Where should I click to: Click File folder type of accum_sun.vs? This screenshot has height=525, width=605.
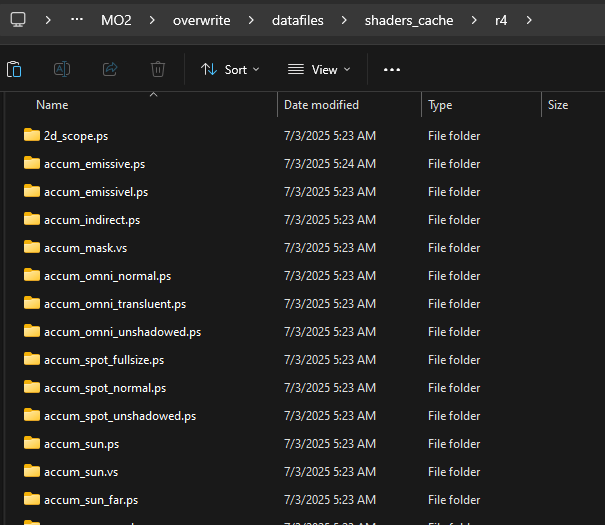pyautogui.click(x=454, y=472)
